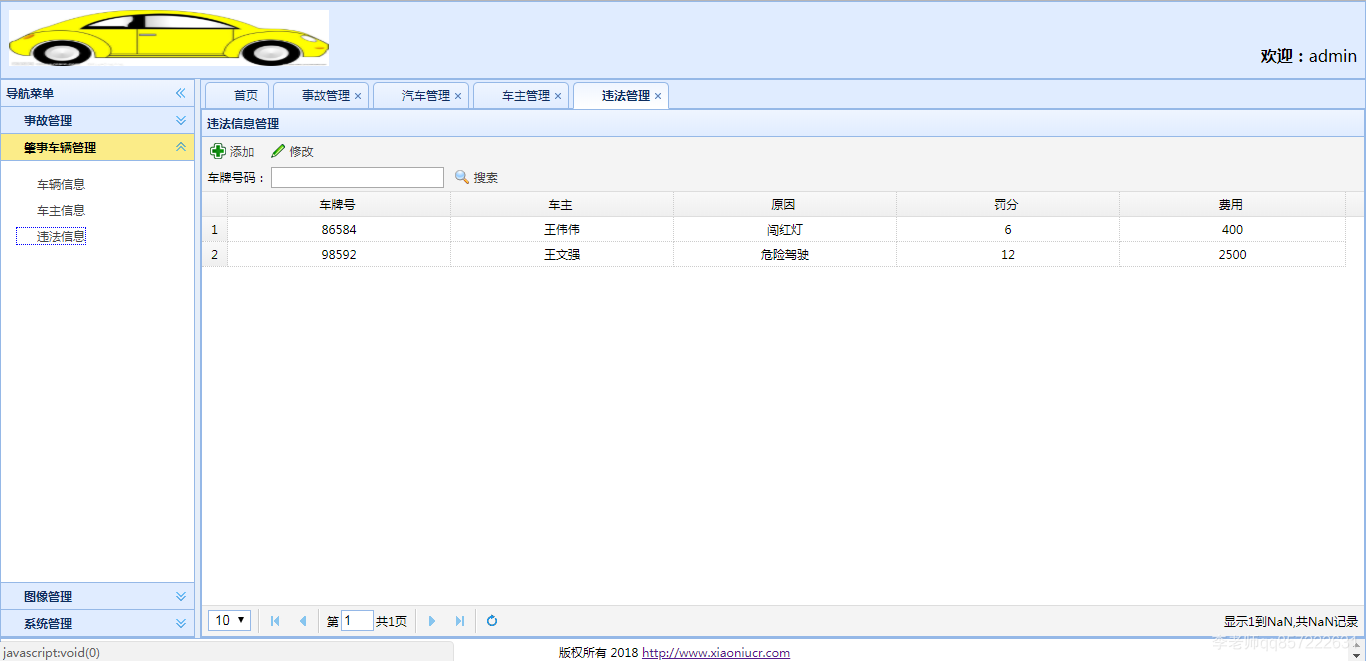The width and height of the screenshot is (1366, 661).
Task: Select 违法信息 in the sidebar
Action: point(61,236)
